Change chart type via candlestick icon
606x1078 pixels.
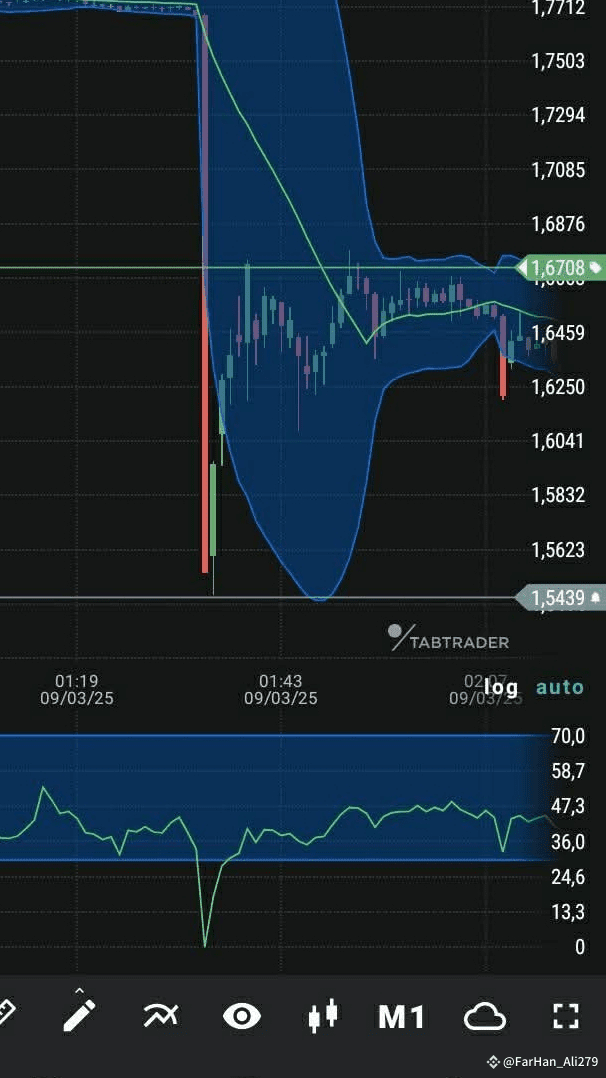coord(323,1015)
